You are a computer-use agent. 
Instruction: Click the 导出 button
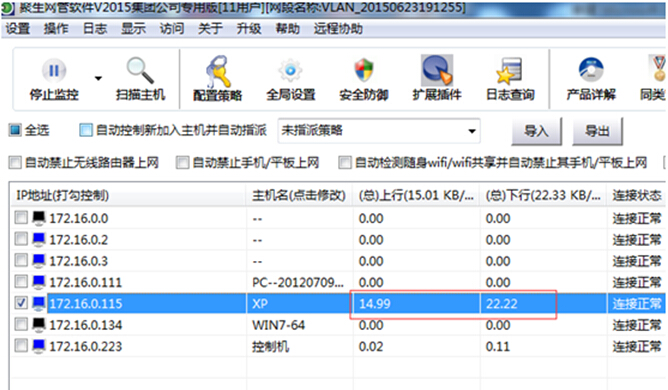coord(597,131)
